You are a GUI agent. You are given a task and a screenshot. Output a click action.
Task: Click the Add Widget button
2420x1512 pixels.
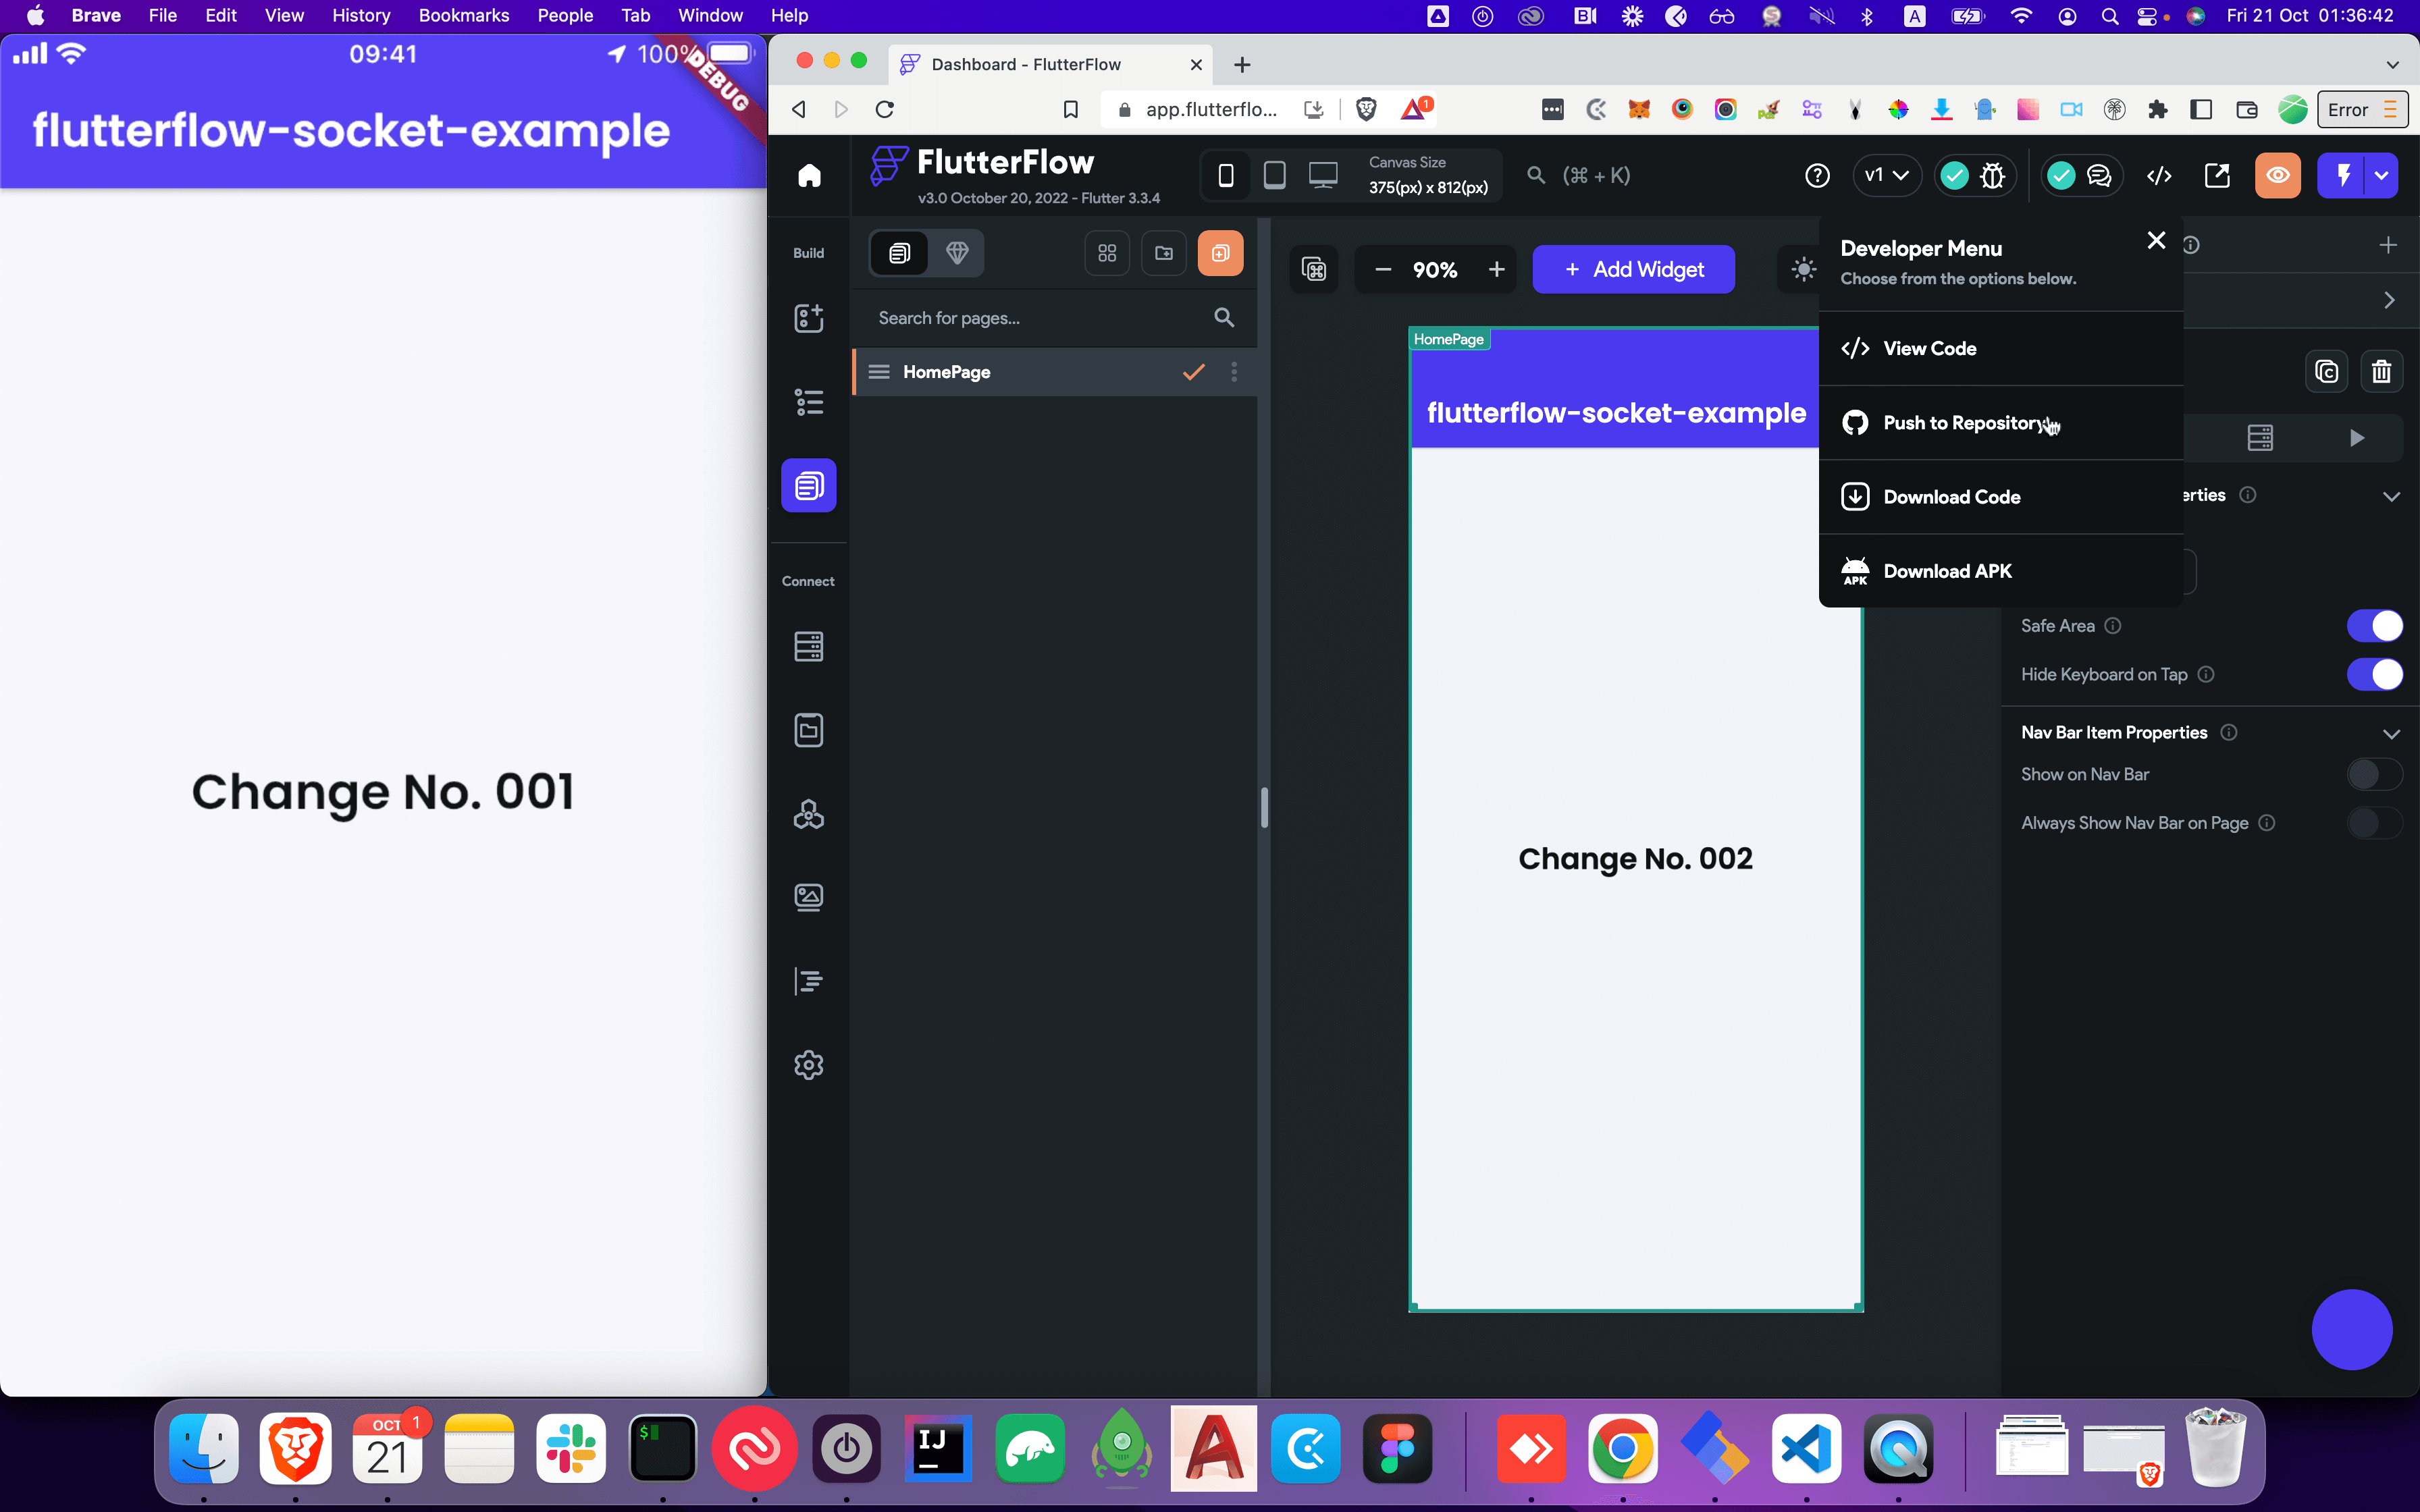(1633, 269)
